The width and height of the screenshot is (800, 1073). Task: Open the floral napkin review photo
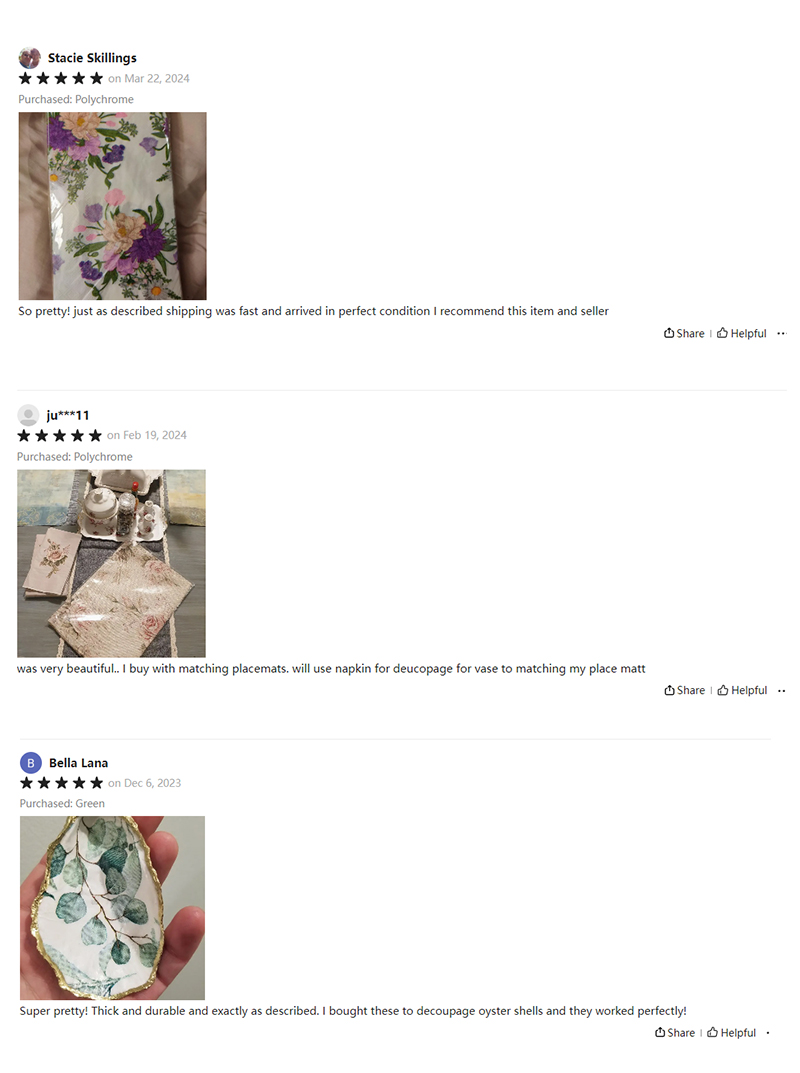point(112,206)
